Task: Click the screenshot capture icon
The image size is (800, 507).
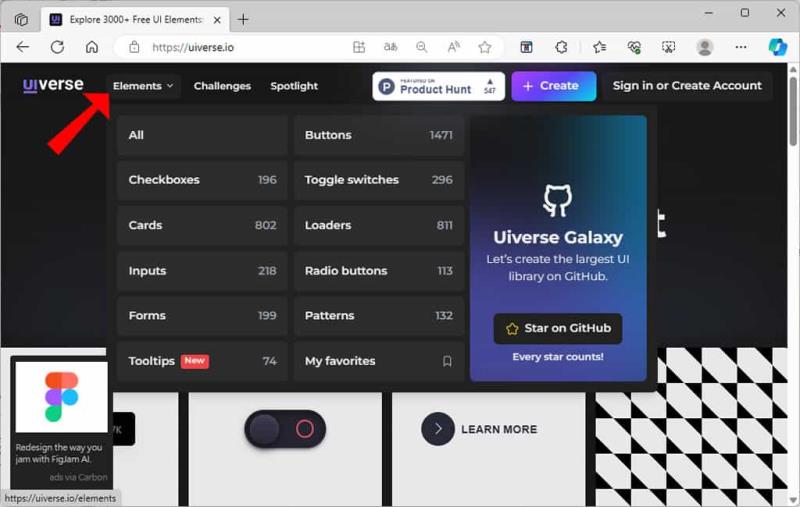Action: click(x=668, y=47)
